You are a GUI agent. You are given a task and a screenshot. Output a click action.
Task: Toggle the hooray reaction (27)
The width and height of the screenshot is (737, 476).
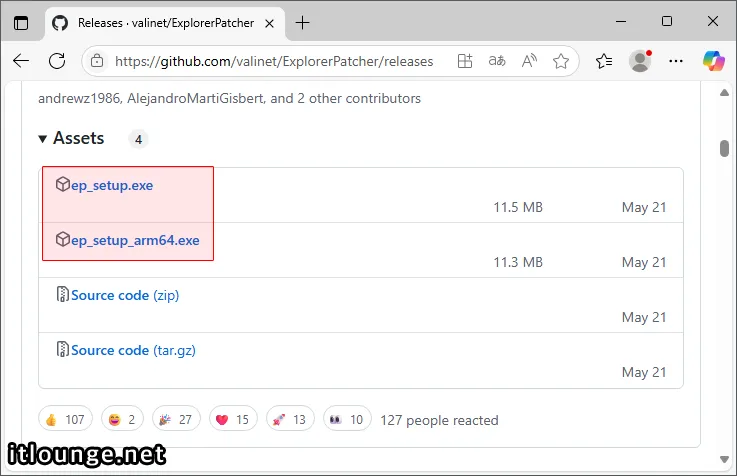point(176,419)
